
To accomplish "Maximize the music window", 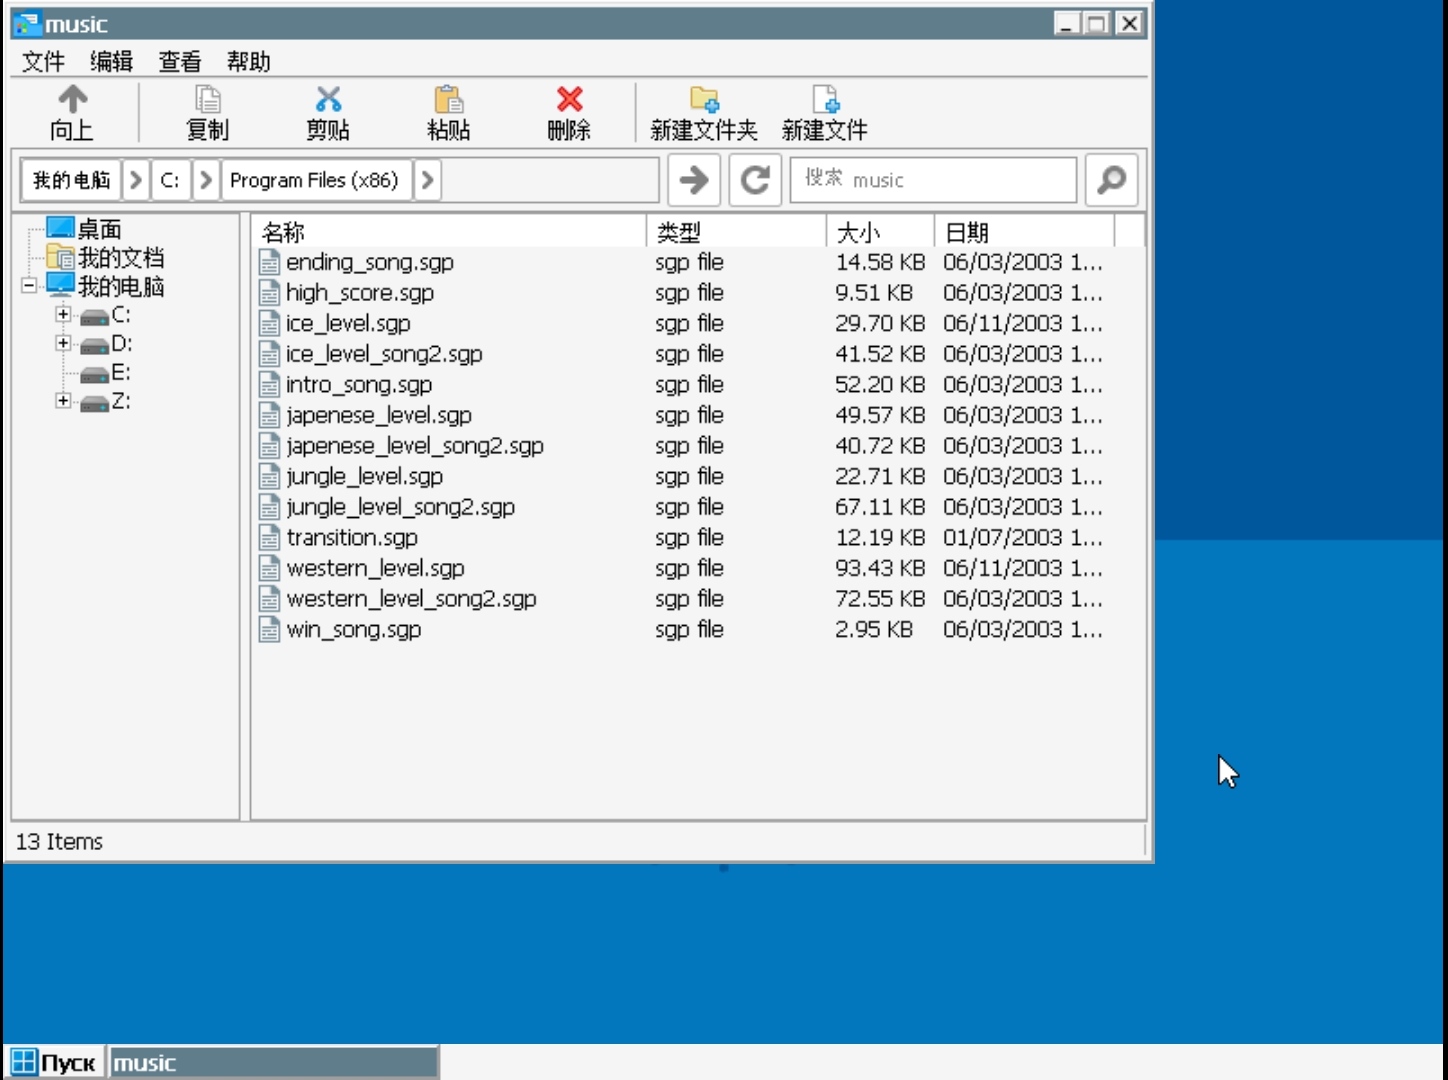I will pos(1098,24).
